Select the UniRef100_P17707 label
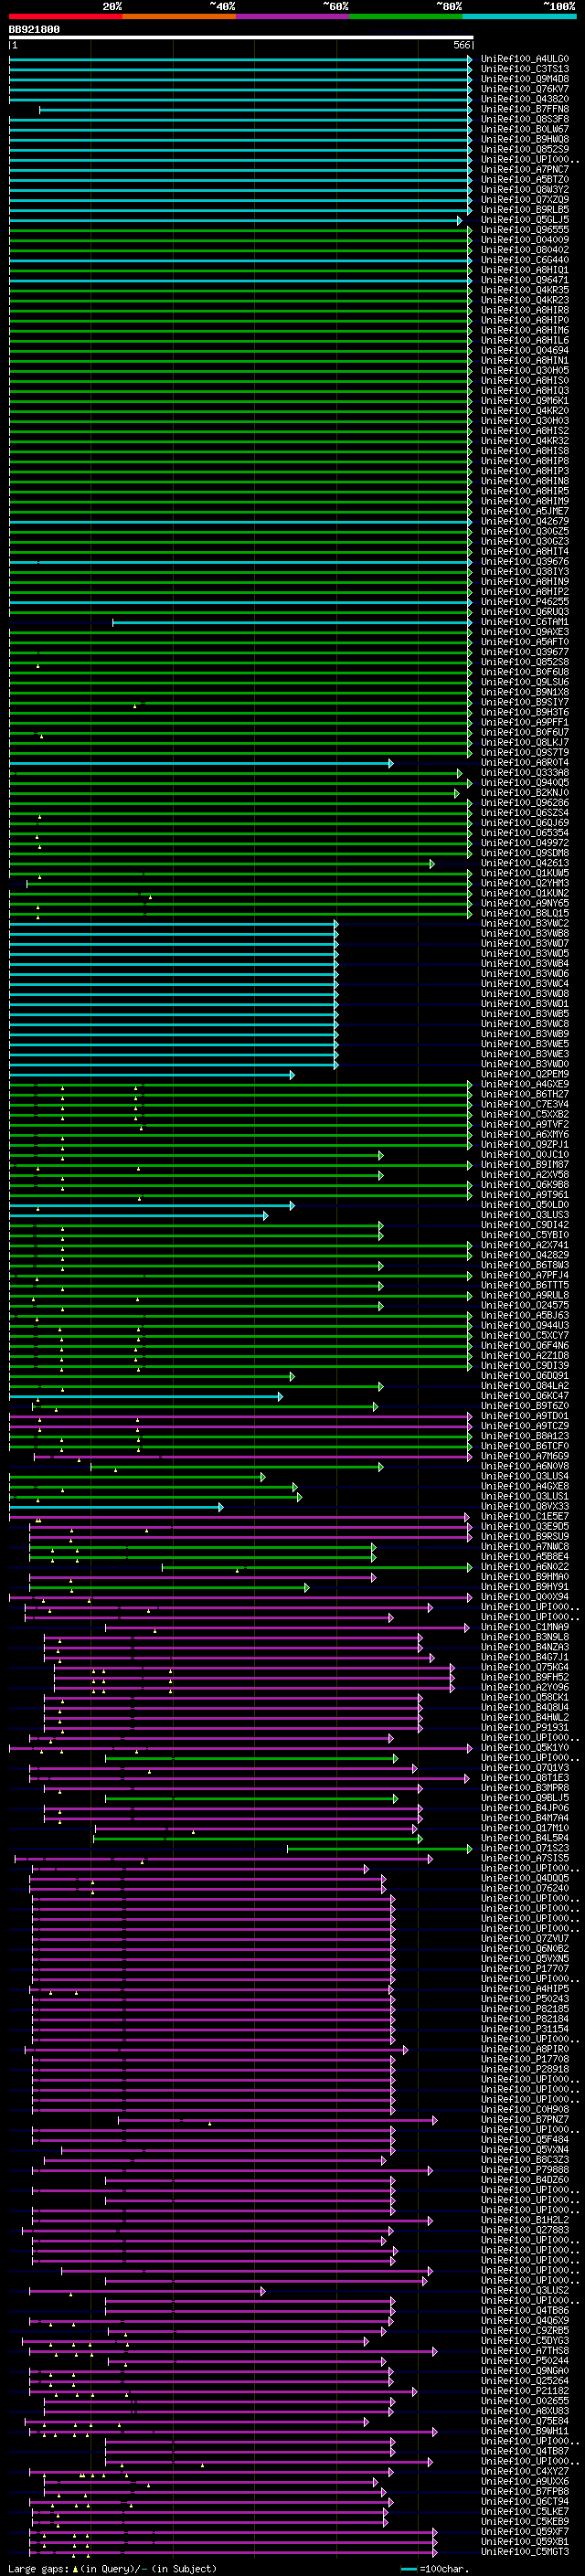 pos(525,1968)
